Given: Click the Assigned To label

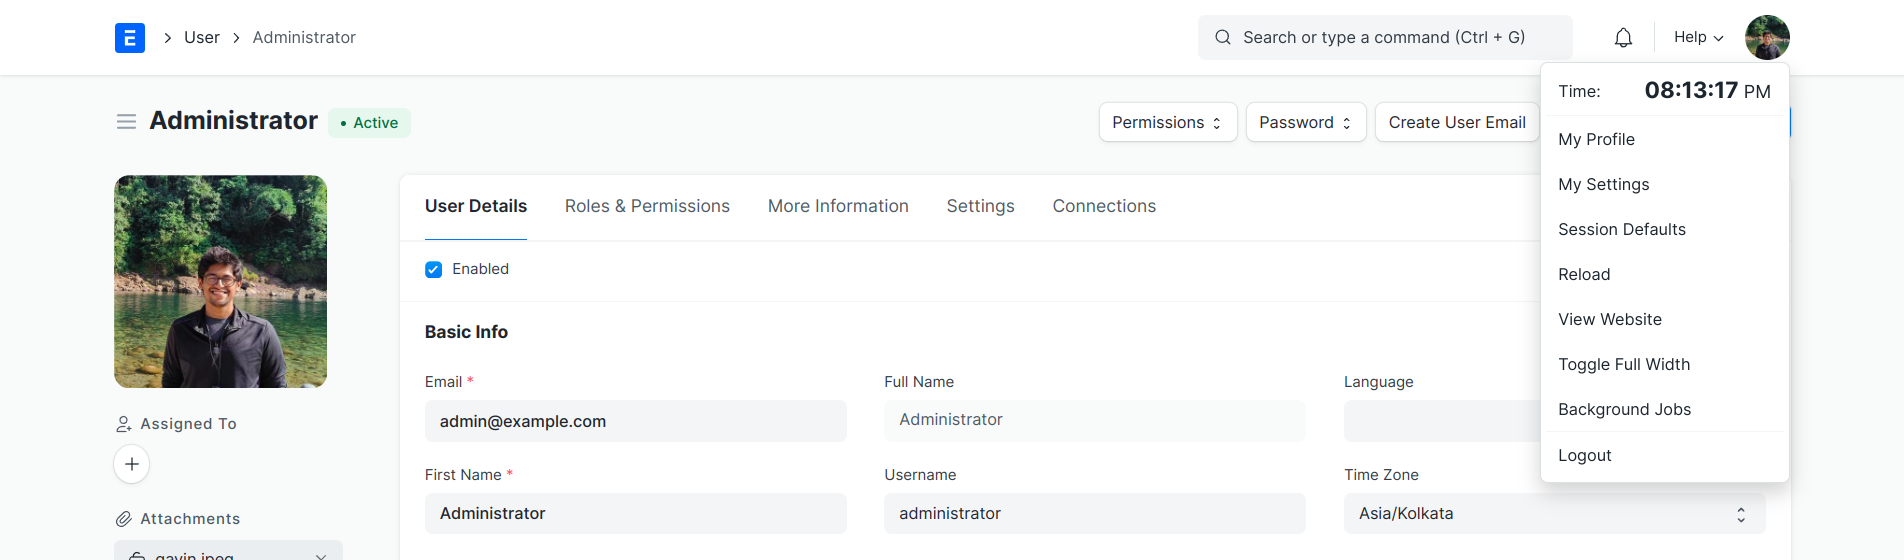Looking at the screenshot, I should point(189,424).
